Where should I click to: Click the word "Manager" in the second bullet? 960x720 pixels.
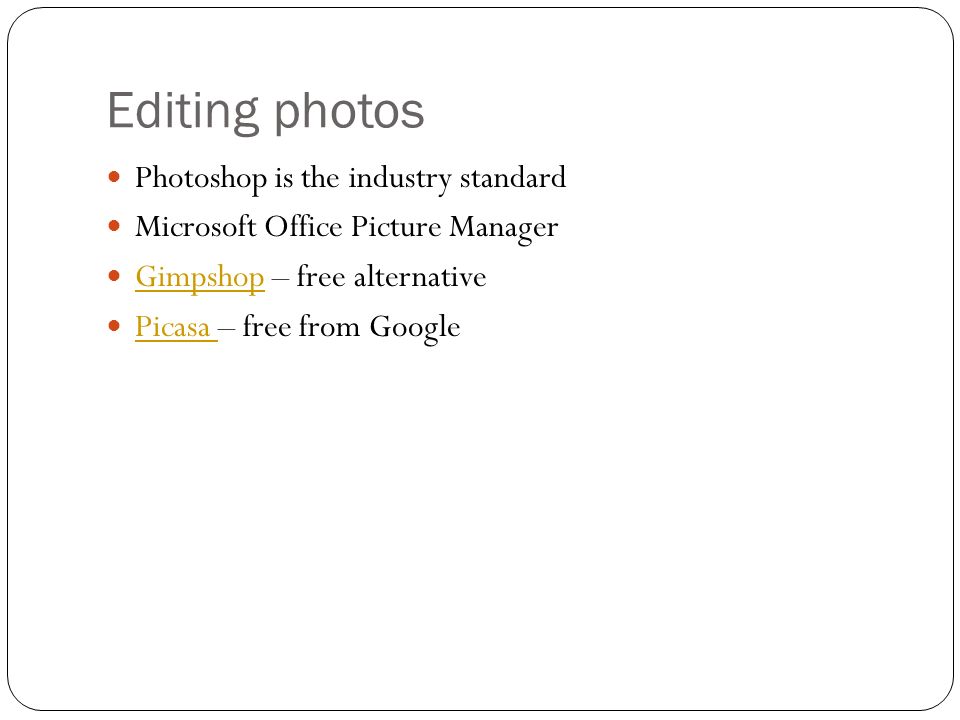click(503, 228)
